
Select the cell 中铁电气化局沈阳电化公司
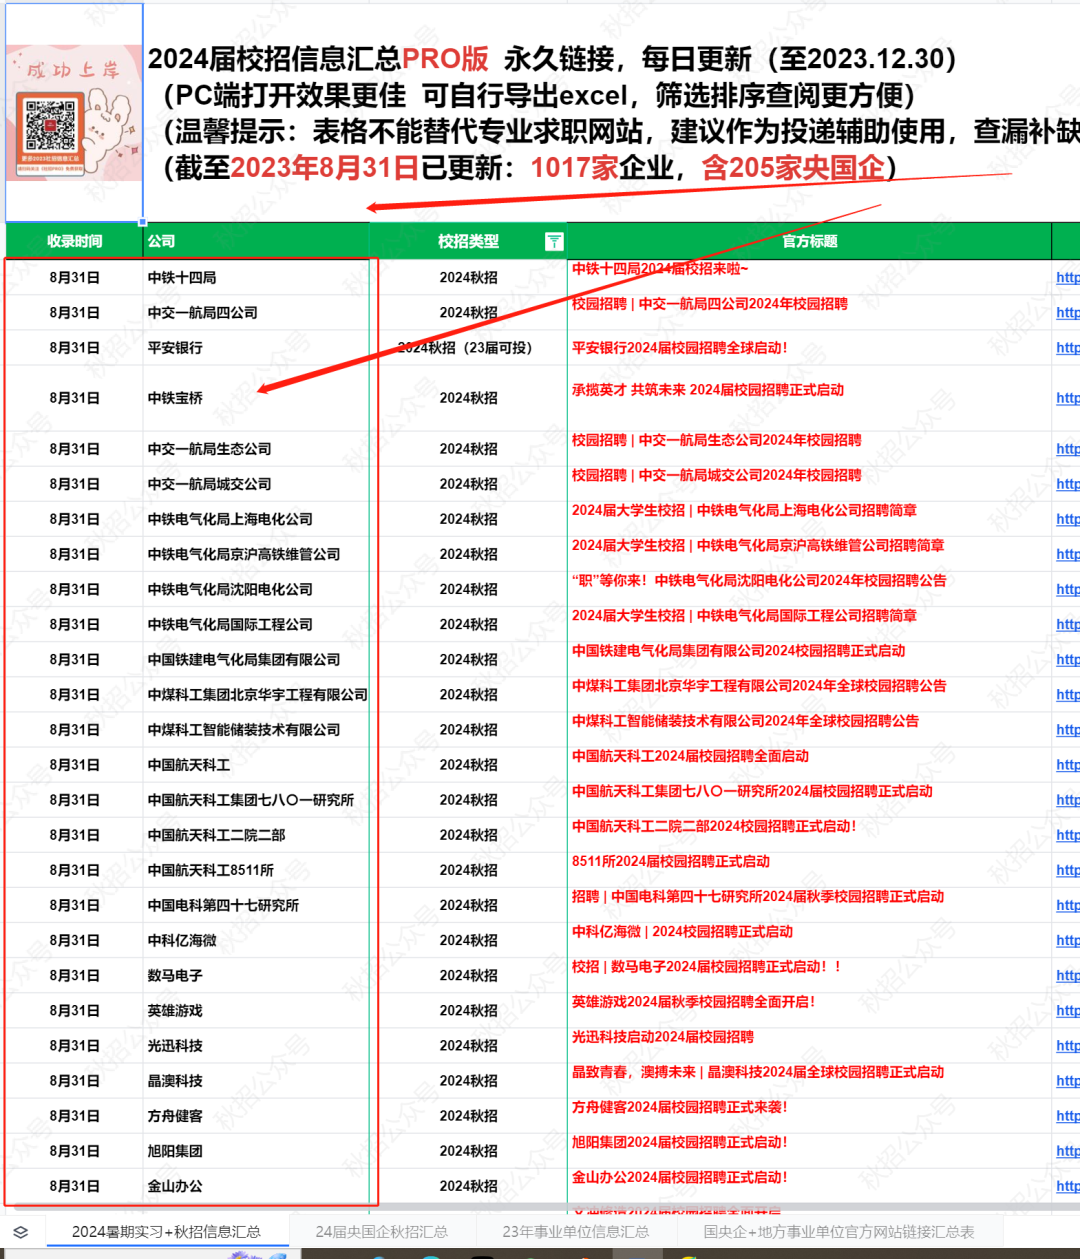tap(256, 589)
